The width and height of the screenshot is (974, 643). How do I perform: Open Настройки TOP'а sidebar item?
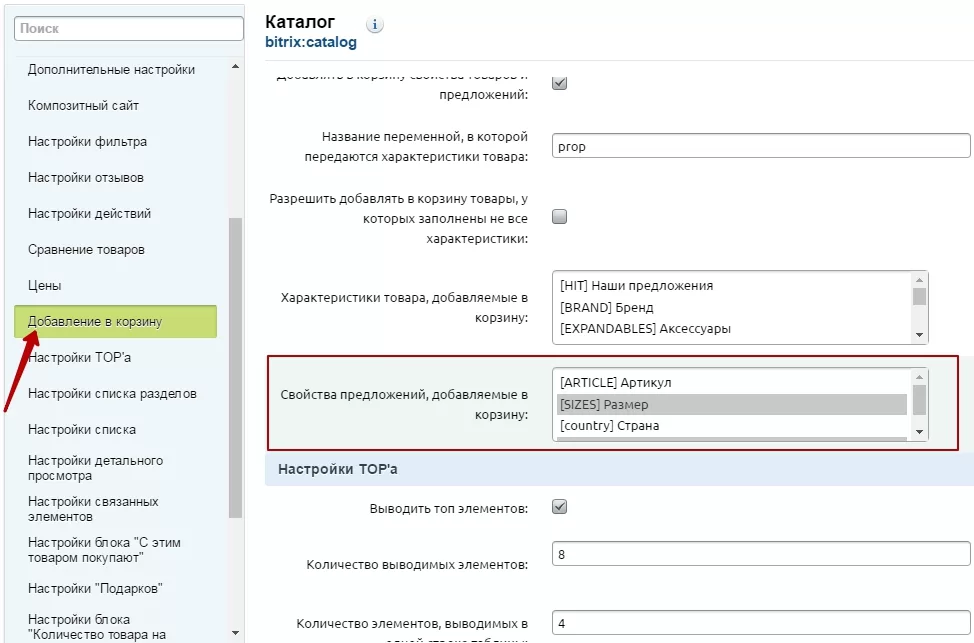80,358
